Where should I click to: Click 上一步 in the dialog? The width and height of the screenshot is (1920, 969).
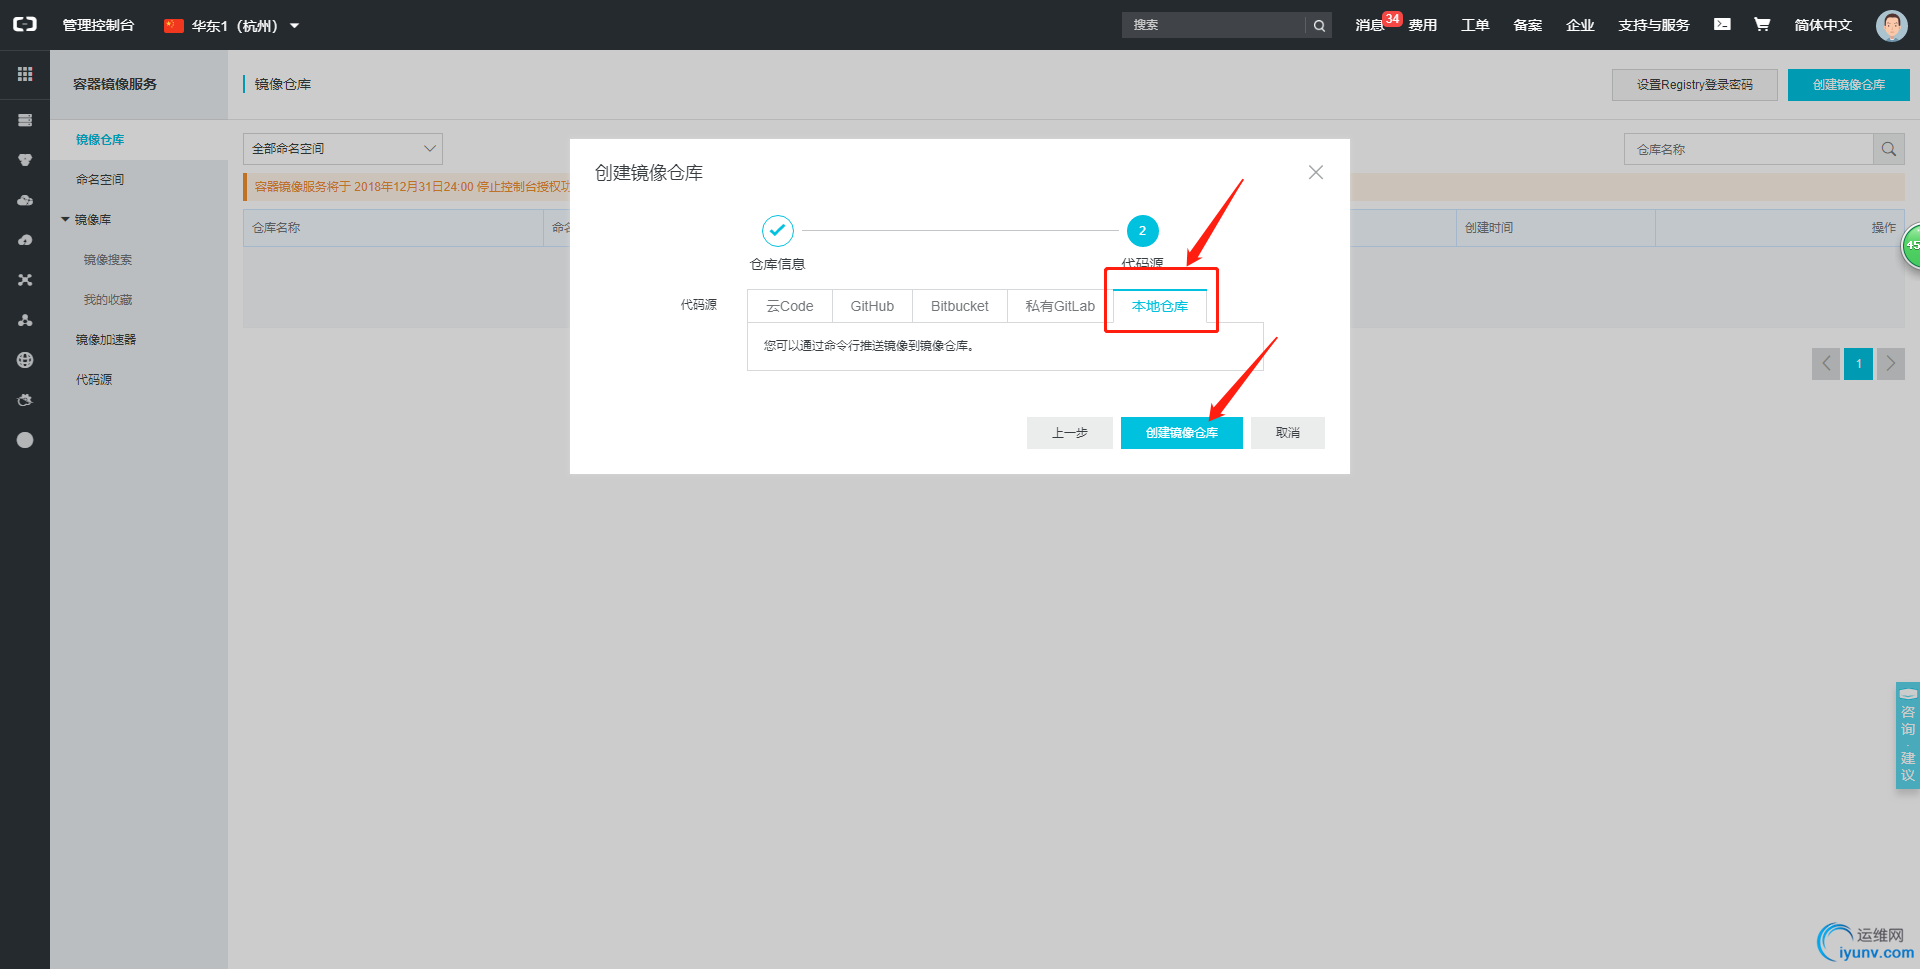pos(1070,433)
